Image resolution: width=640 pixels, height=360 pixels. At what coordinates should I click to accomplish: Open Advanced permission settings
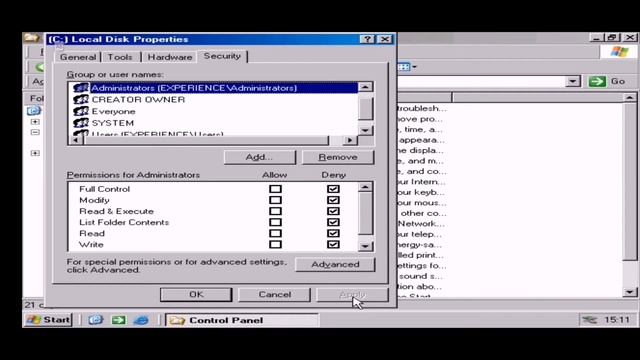point(335,264)
